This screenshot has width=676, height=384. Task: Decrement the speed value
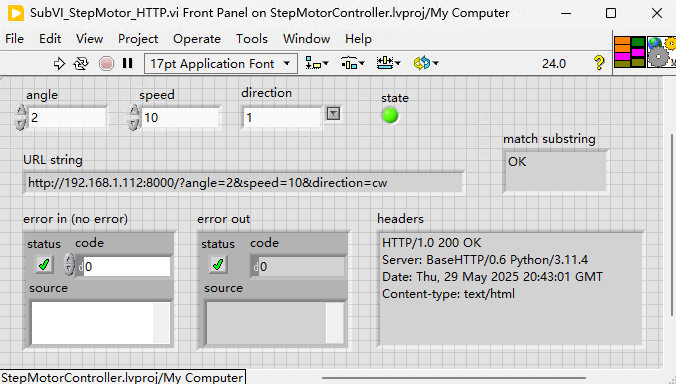tap(134, 124)
